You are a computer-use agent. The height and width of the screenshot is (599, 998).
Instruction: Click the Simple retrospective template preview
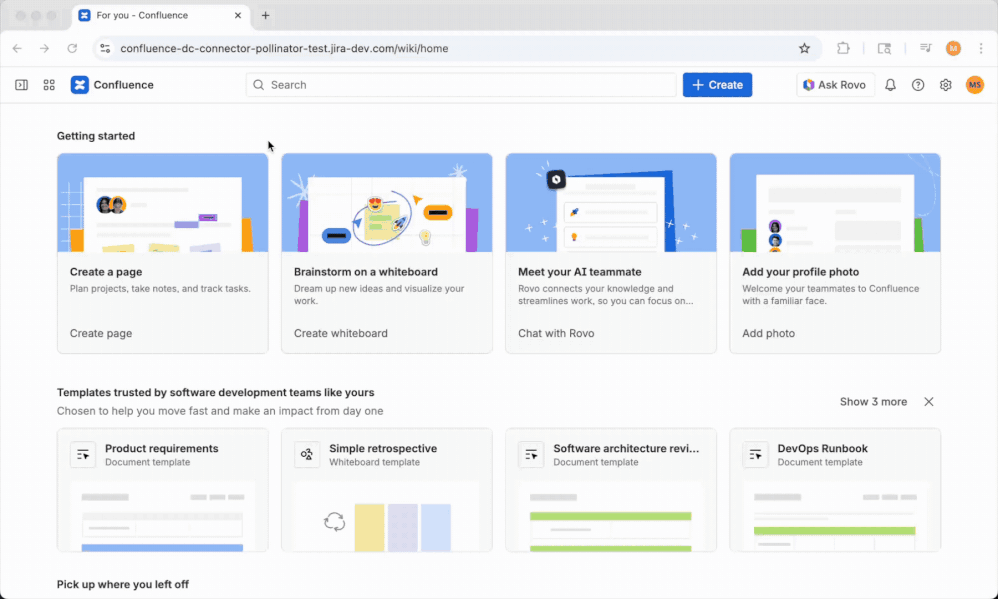[x=387, y=516]
